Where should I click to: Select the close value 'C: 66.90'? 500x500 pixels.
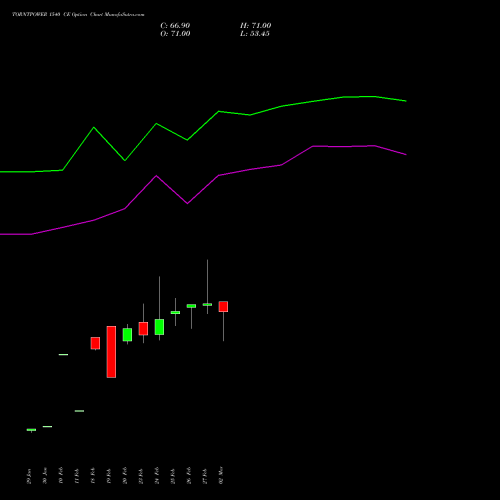(175, 26)
